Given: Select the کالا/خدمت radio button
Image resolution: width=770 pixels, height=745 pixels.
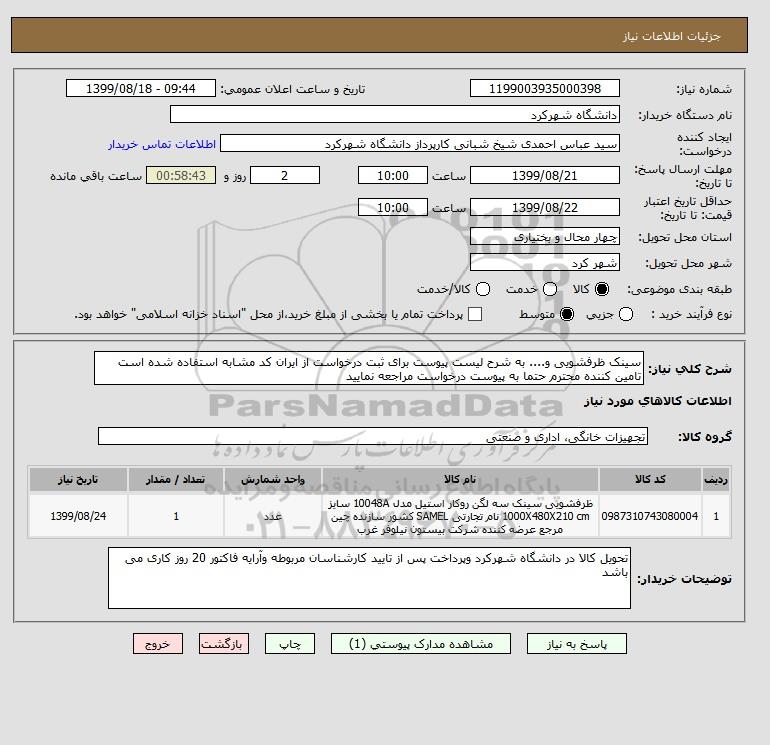Looking at the screenshot, I should click(x=483, y=289).
